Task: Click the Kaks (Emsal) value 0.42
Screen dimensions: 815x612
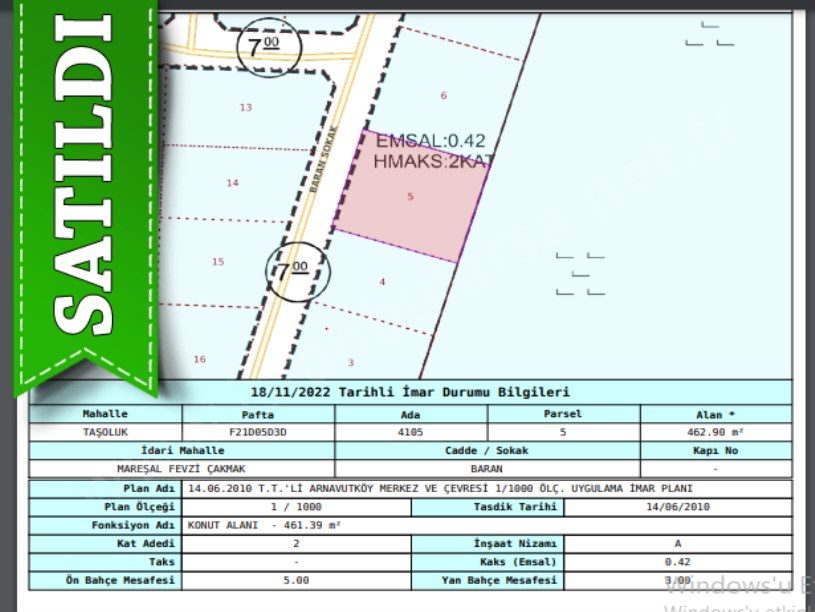Action: click(x=677, y=562)
